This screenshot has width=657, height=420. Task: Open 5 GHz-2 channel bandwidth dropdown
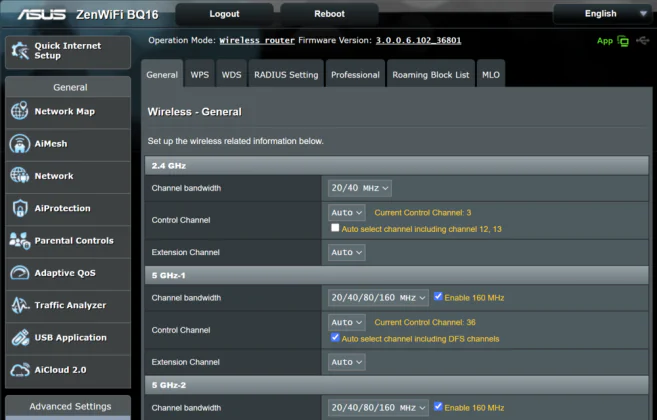pos(378,407)
